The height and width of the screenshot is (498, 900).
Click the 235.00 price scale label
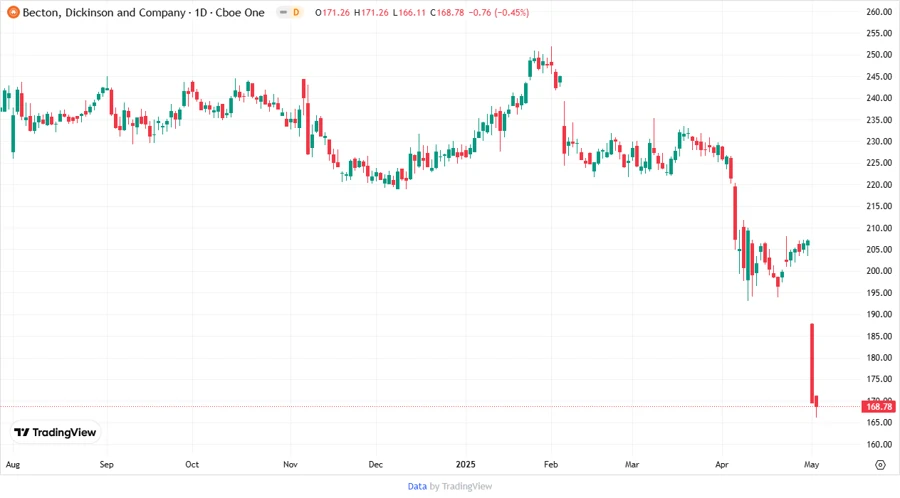[879, 120]
